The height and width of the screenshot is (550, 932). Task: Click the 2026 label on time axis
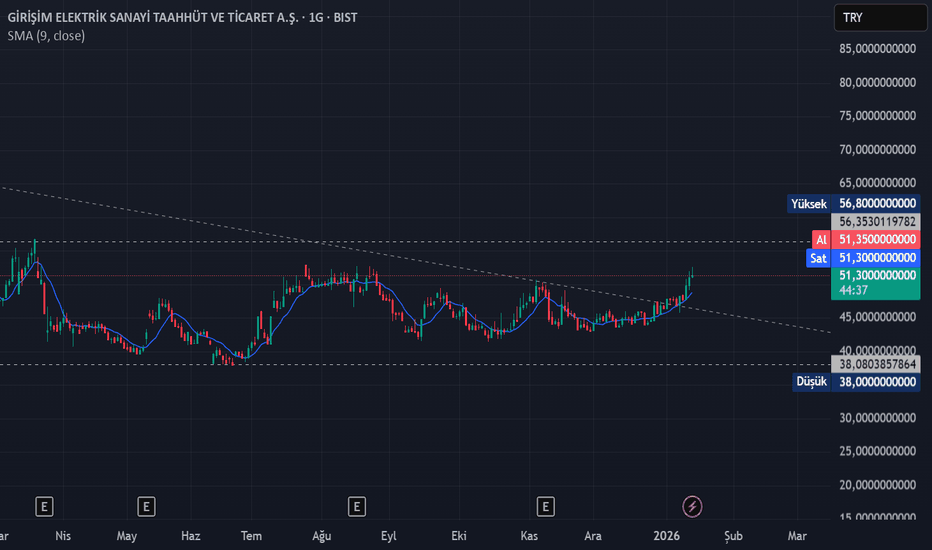(x=666, y=536)
